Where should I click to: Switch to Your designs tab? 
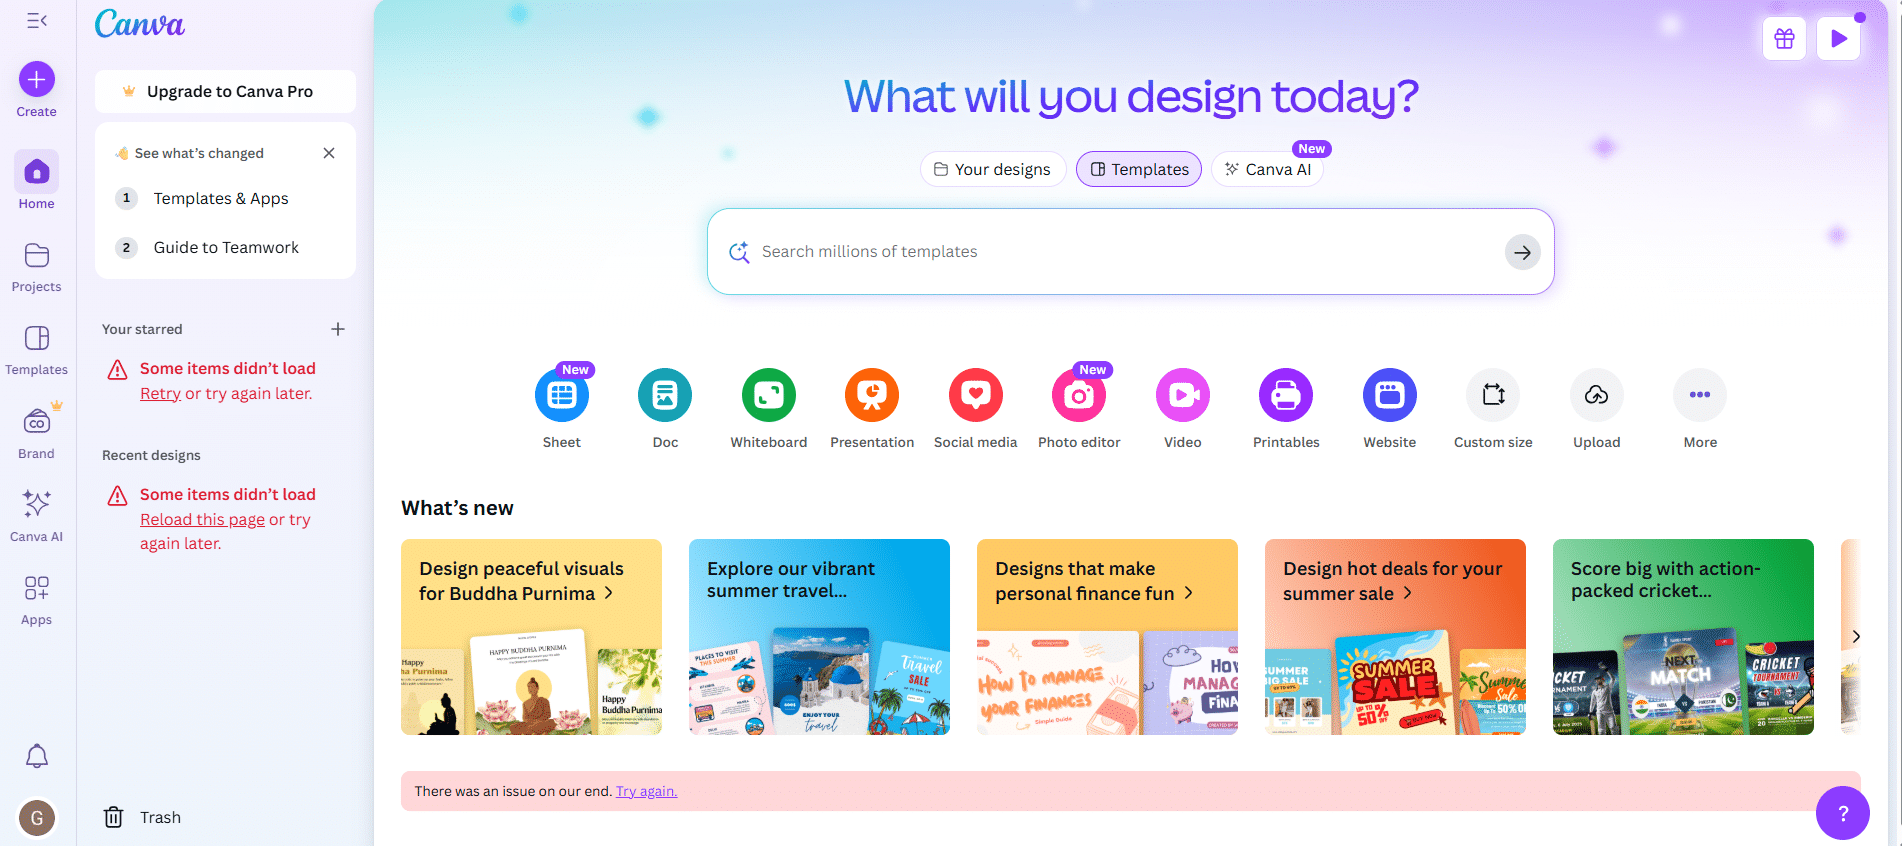click(993, 169)
